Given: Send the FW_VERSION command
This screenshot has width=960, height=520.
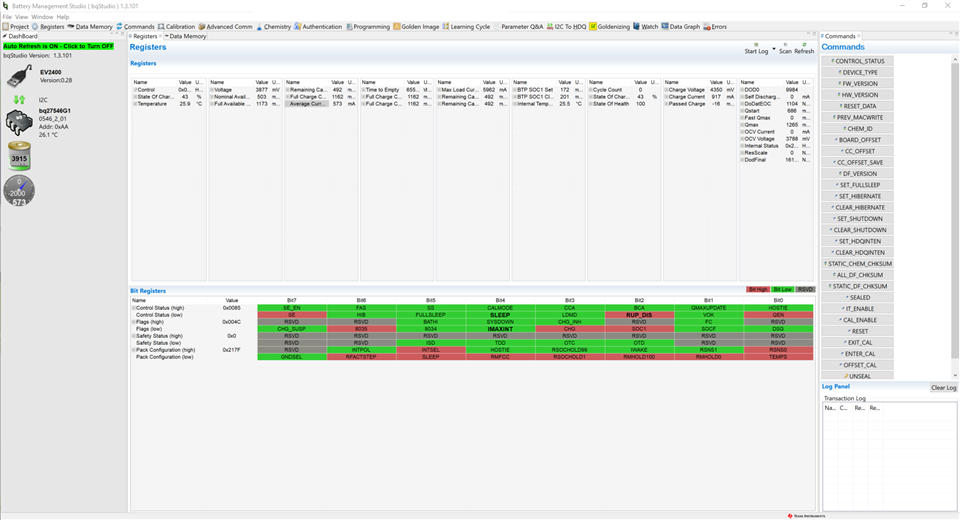Looking at the screenshot, I should tap(857, 84).
